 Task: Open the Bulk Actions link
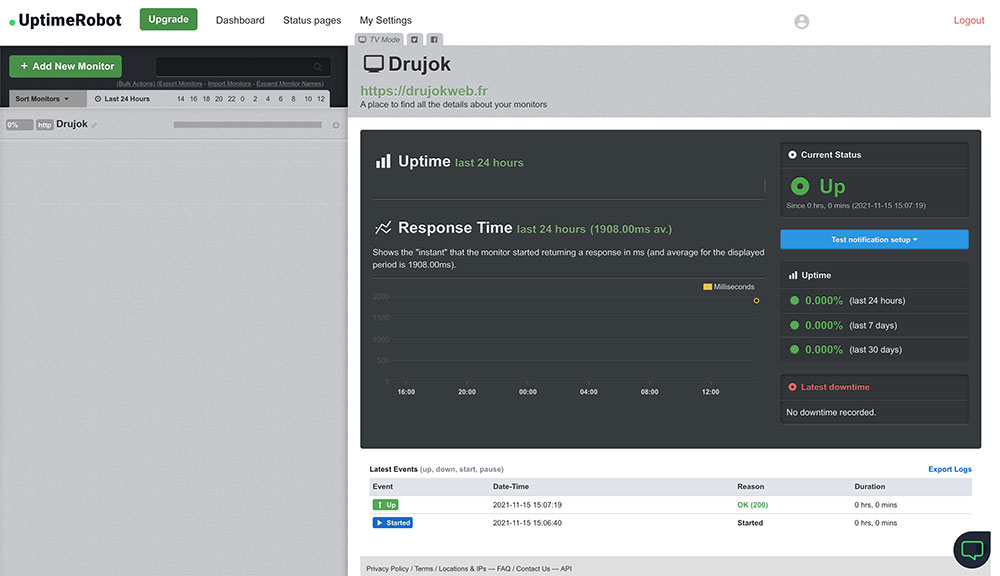136,84
